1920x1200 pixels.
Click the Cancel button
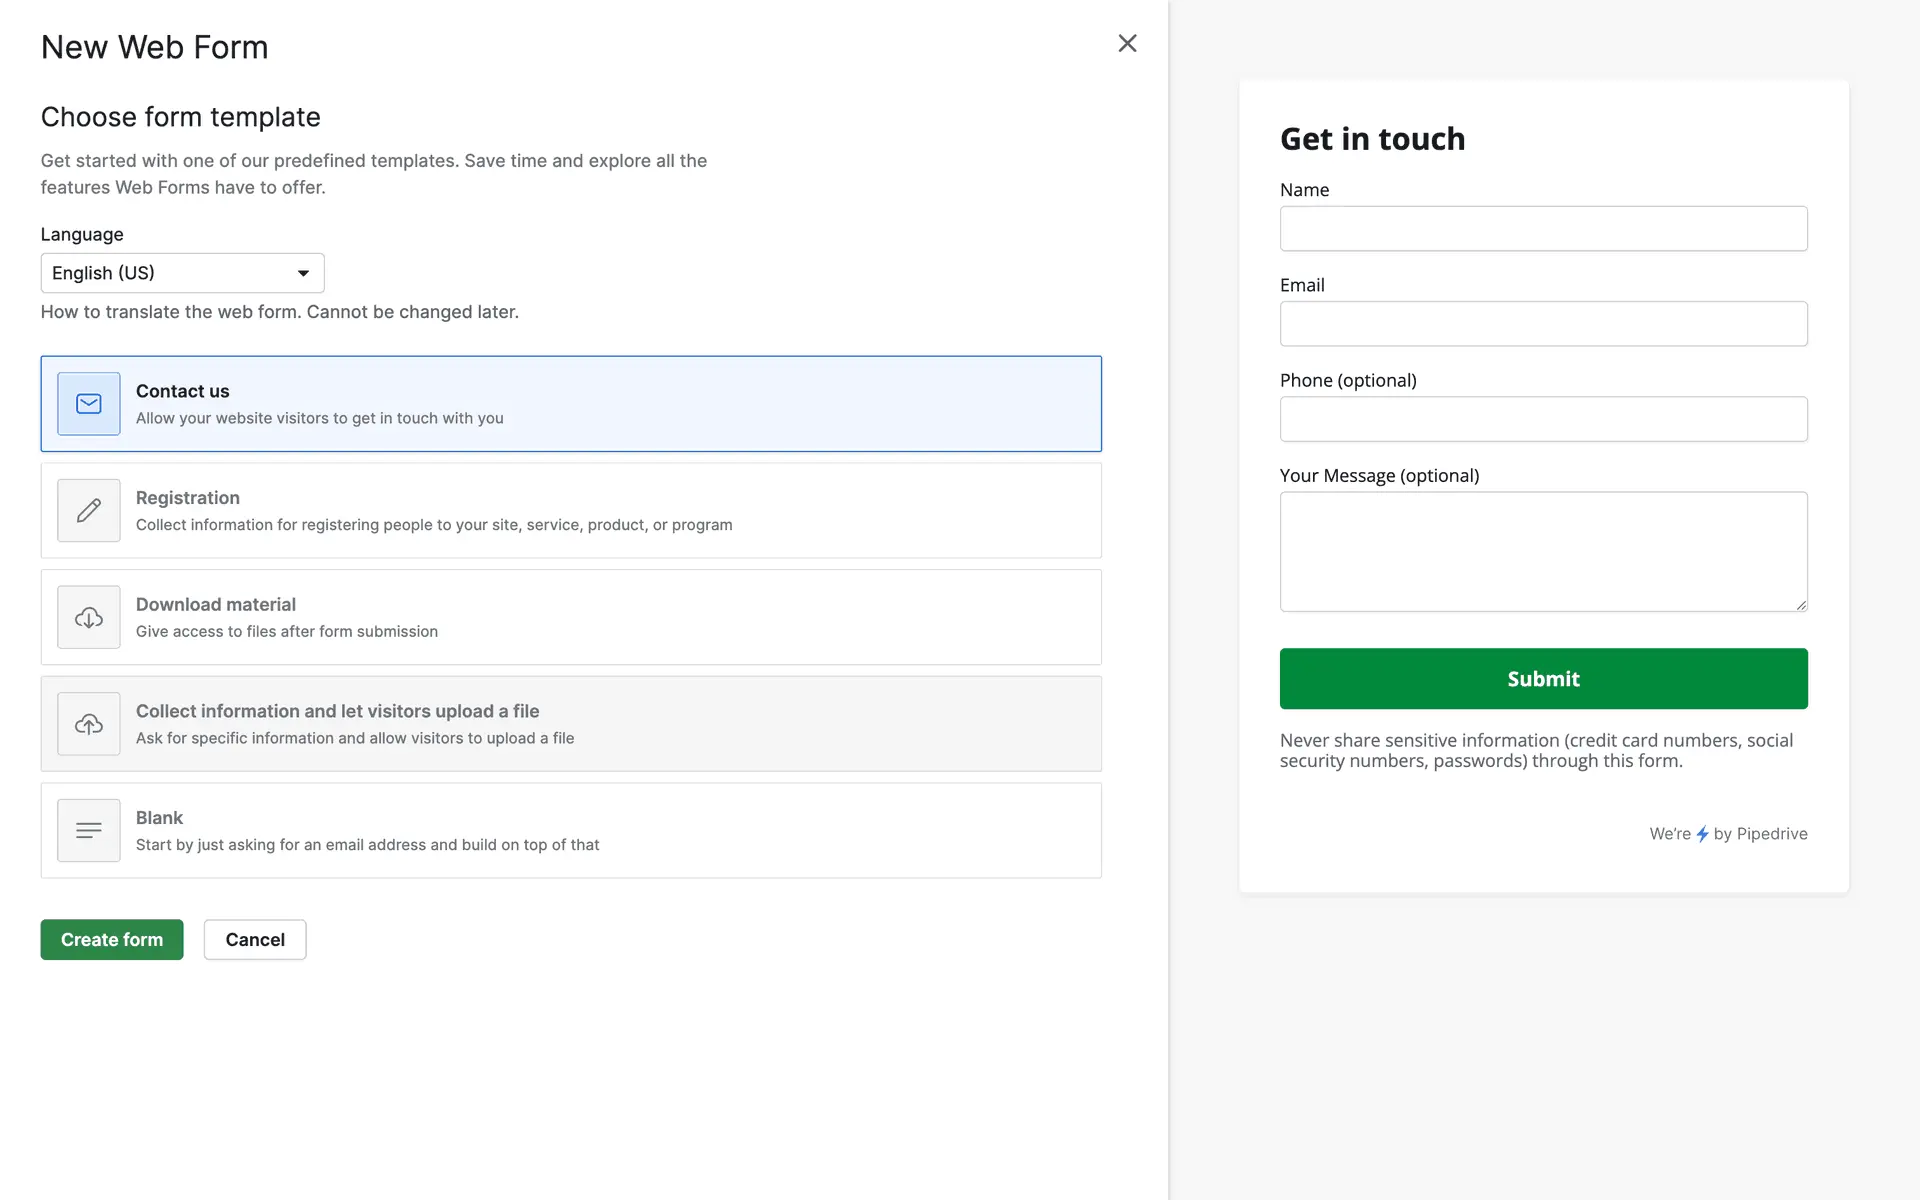click(255, 939)
